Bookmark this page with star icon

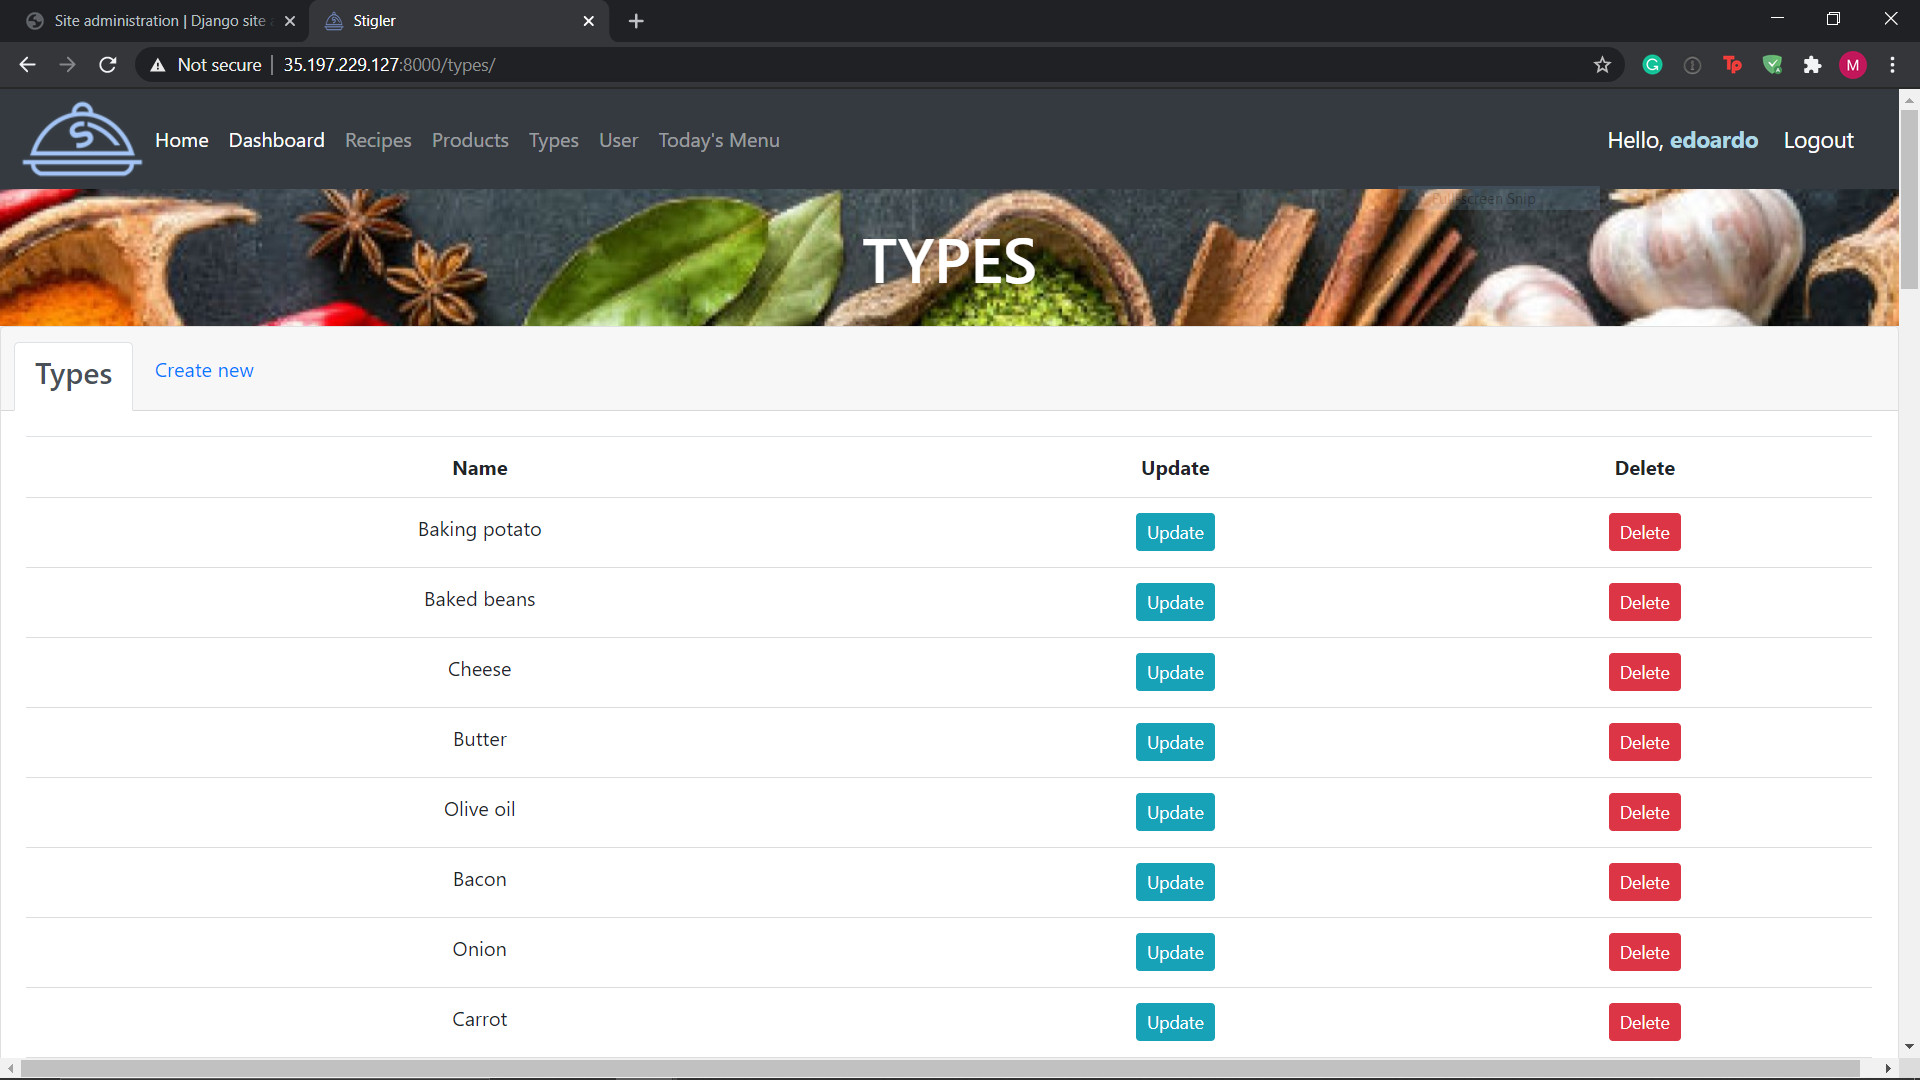click(1602, 65)
